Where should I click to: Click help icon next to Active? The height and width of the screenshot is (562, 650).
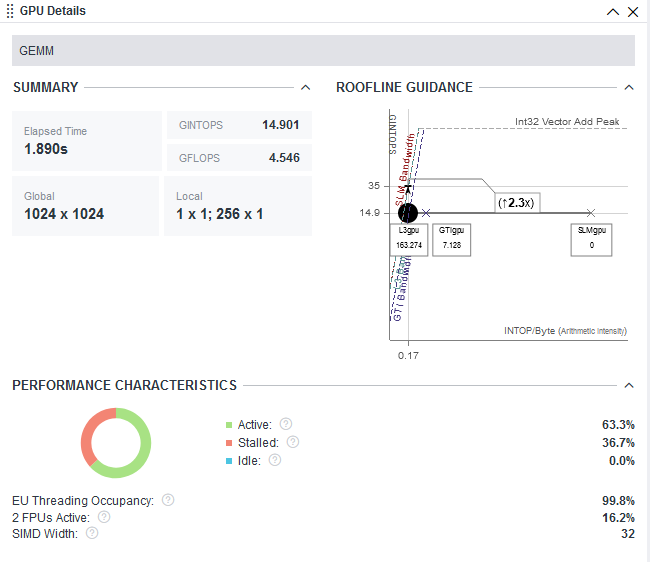[x=285, y=424]
